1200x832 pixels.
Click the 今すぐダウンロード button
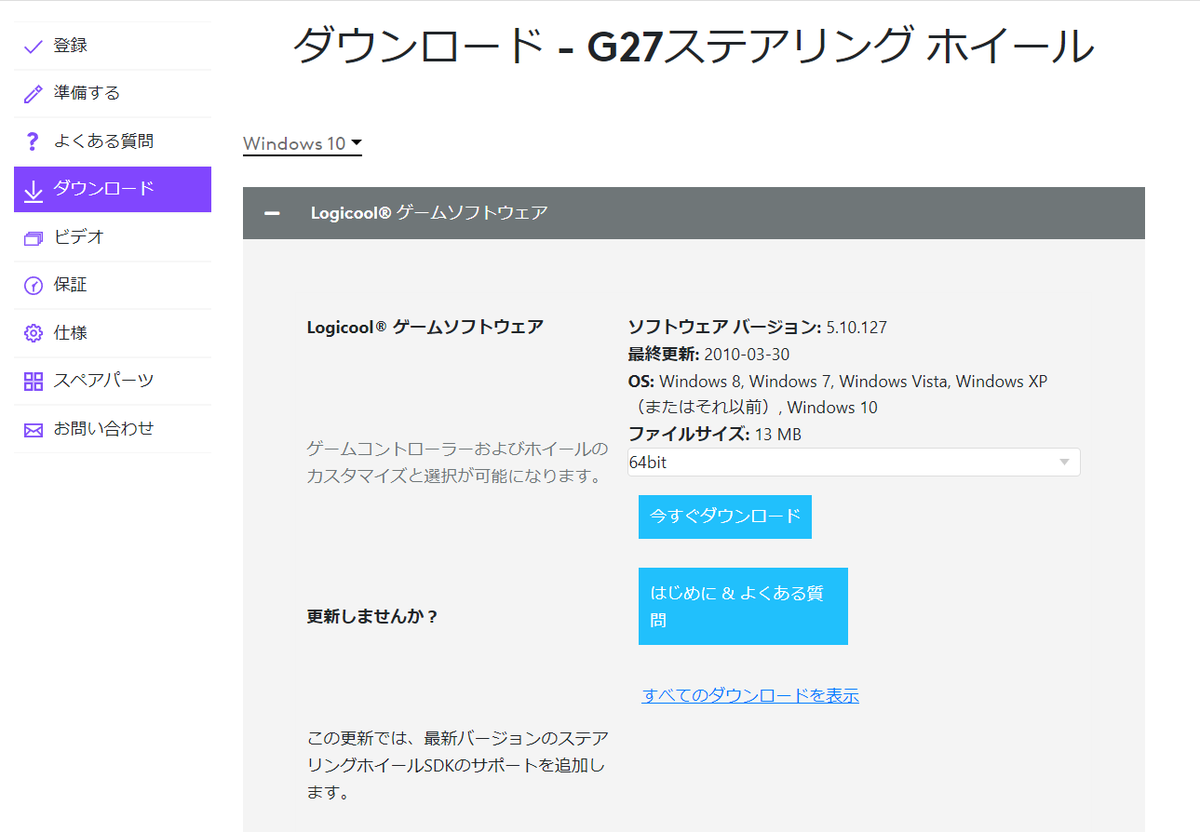coord(725,516)
